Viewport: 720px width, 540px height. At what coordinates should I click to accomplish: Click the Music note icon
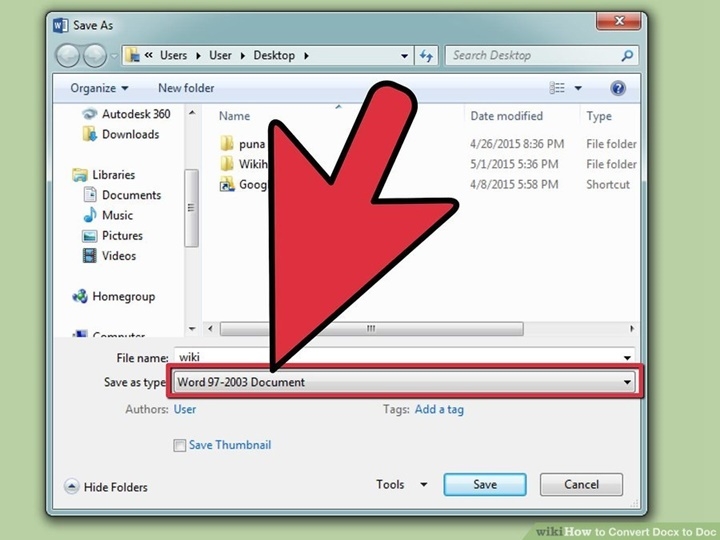(x=90, y=215)
